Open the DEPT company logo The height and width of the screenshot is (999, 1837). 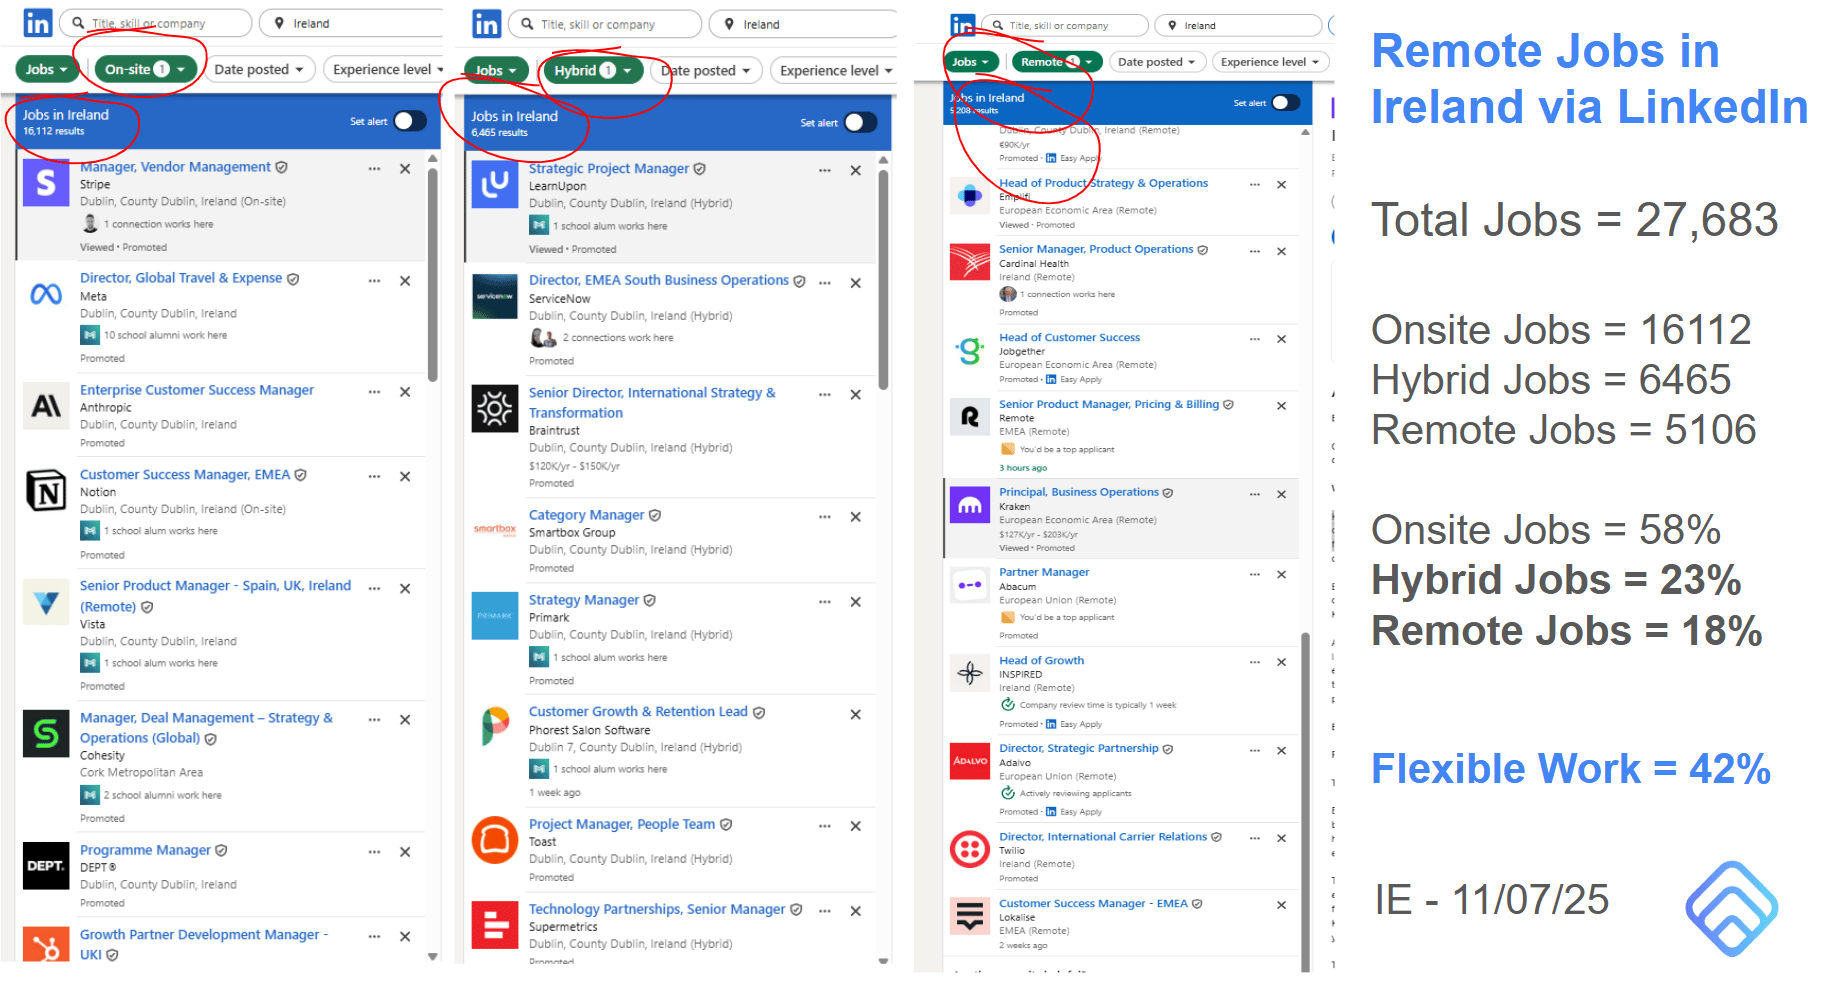46,866
